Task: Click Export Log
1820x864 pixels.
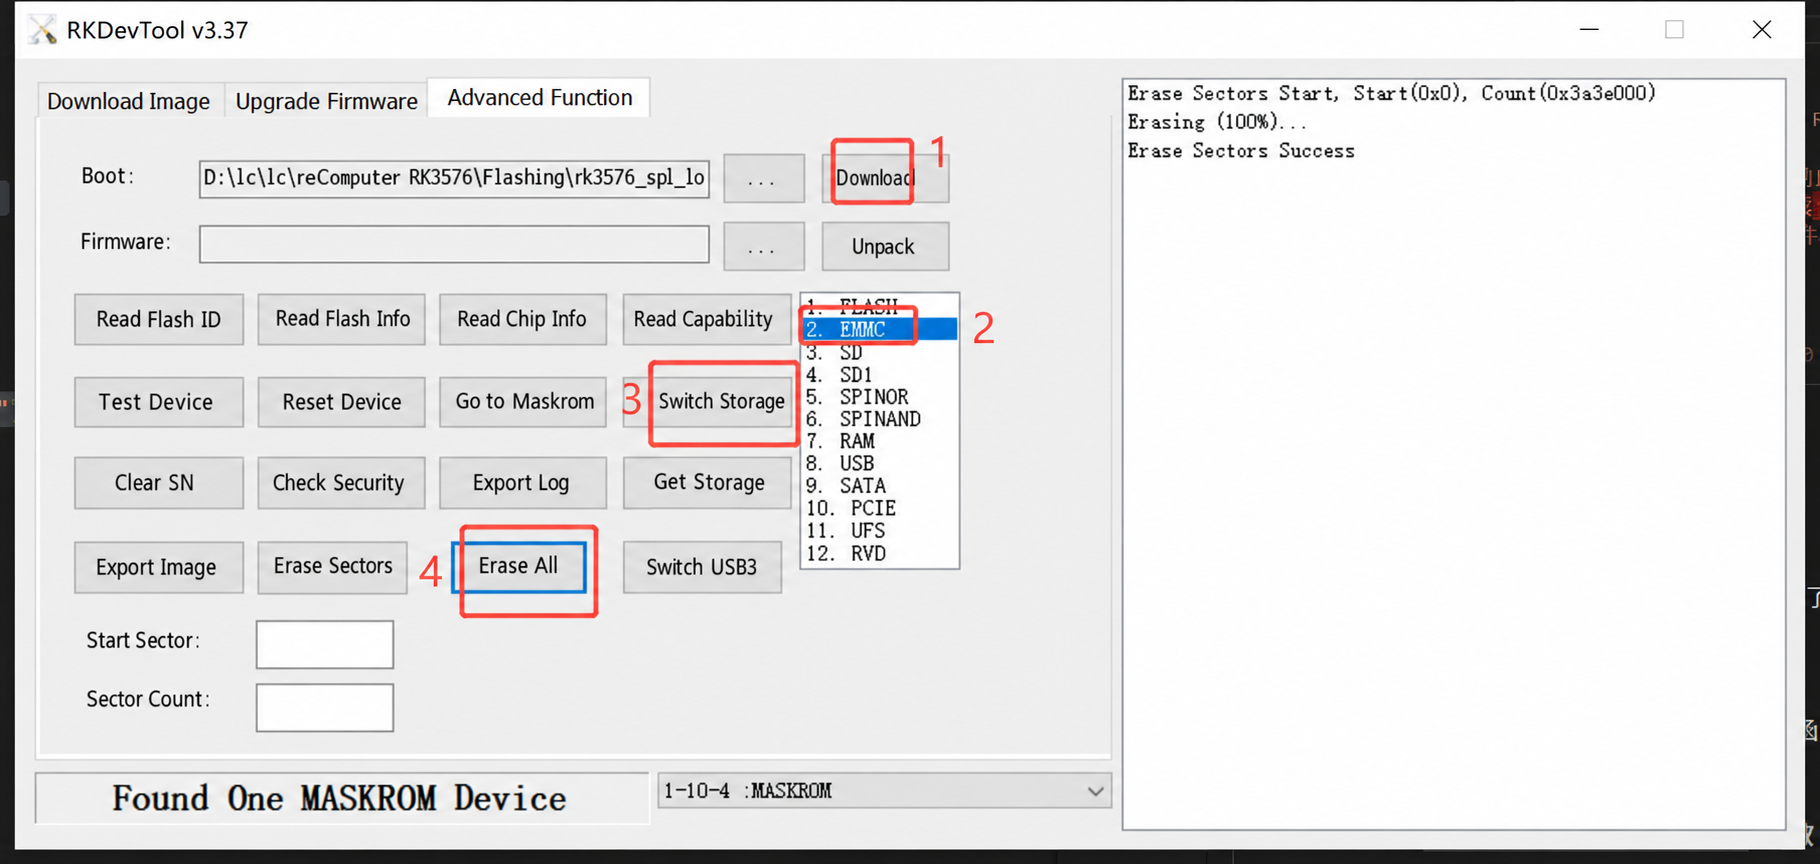Action: (522, 483)
